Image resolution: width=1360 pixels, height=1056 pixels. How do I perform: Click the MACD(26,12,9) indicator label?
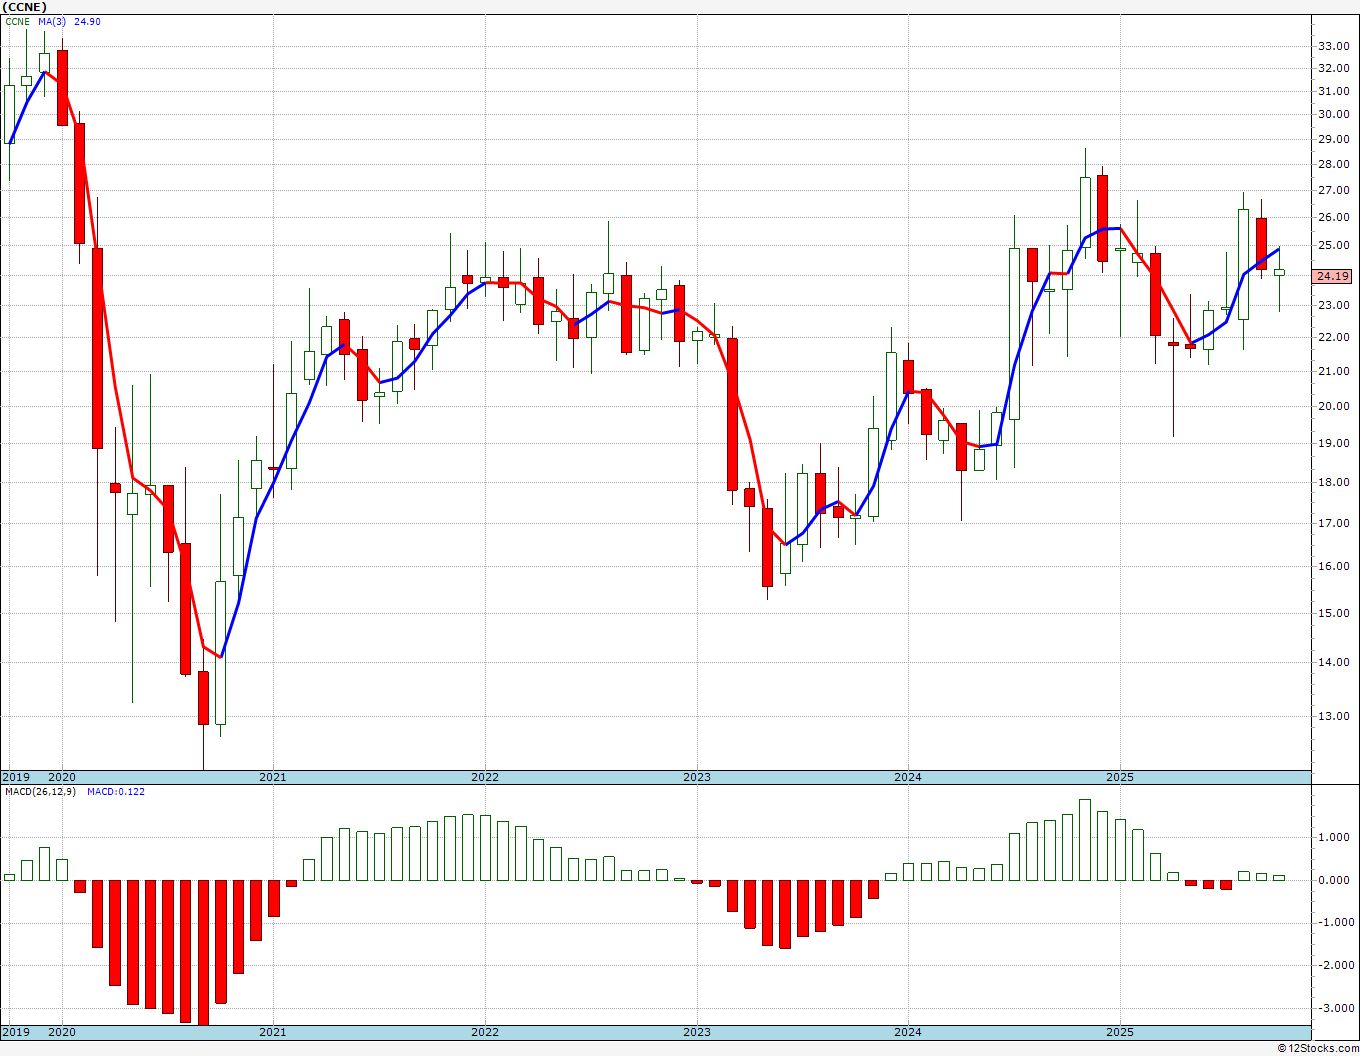pos(40,792)
